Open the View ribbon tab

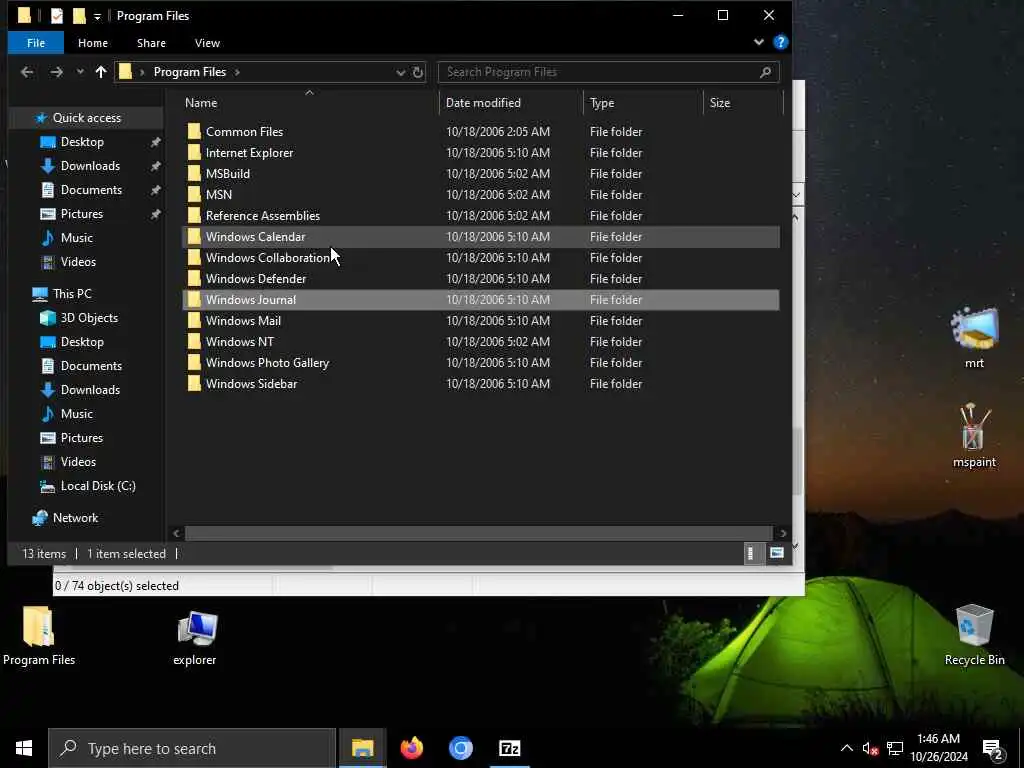tap(207, 43)
